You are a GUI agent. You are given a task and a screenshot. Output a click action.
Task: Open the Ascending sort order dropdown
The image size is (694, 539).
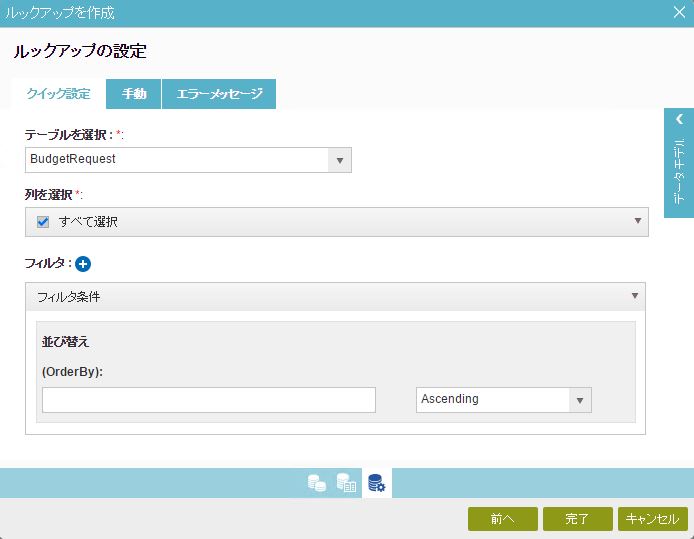580,400
